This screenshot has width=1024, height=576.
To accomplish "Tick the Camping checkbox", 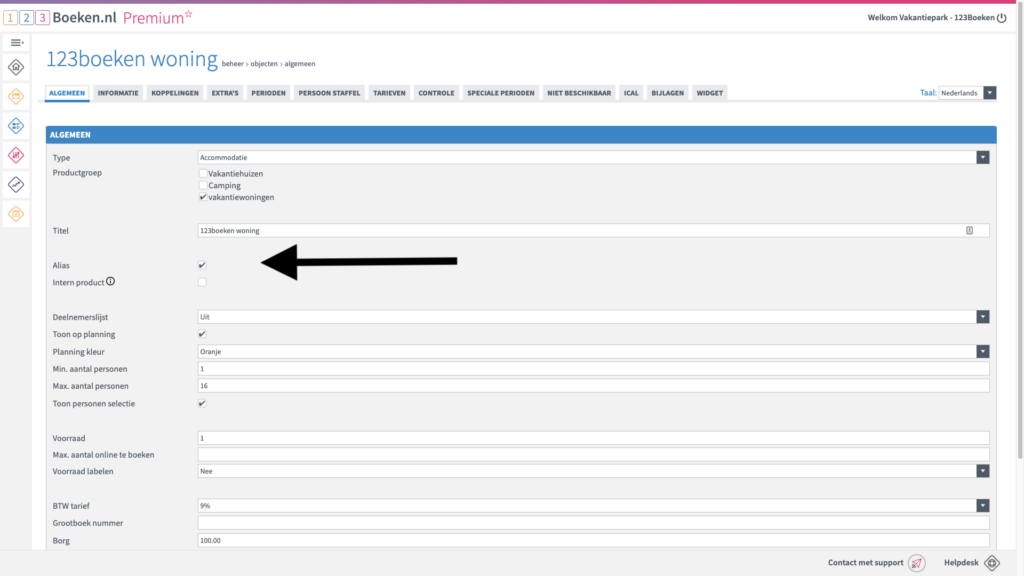I will pyautogui.click(x=203, y=185).
